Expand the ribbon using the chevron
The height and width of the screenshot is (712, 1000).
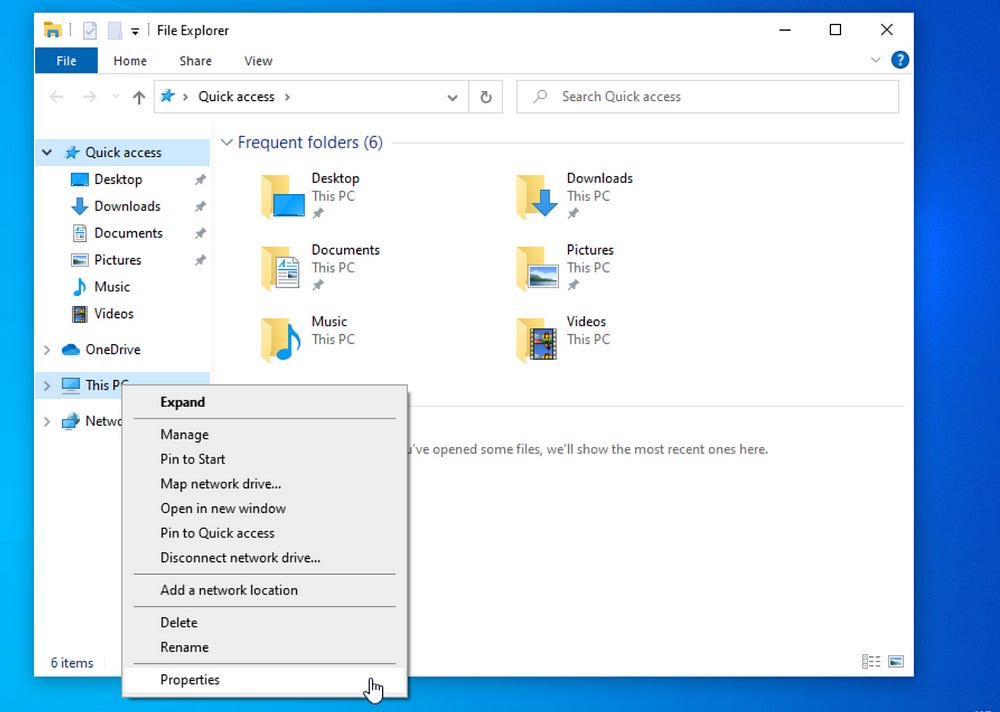tap(876, 60)
